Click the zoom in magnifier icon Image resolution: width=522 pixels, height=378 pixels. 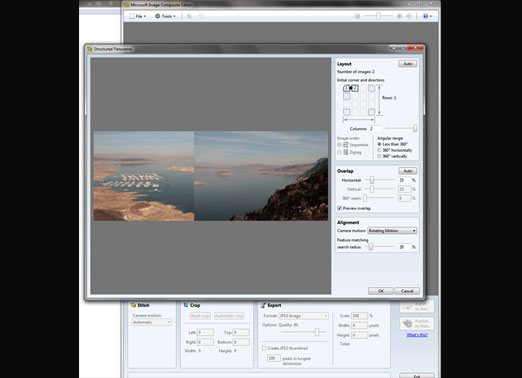[399, 16]
